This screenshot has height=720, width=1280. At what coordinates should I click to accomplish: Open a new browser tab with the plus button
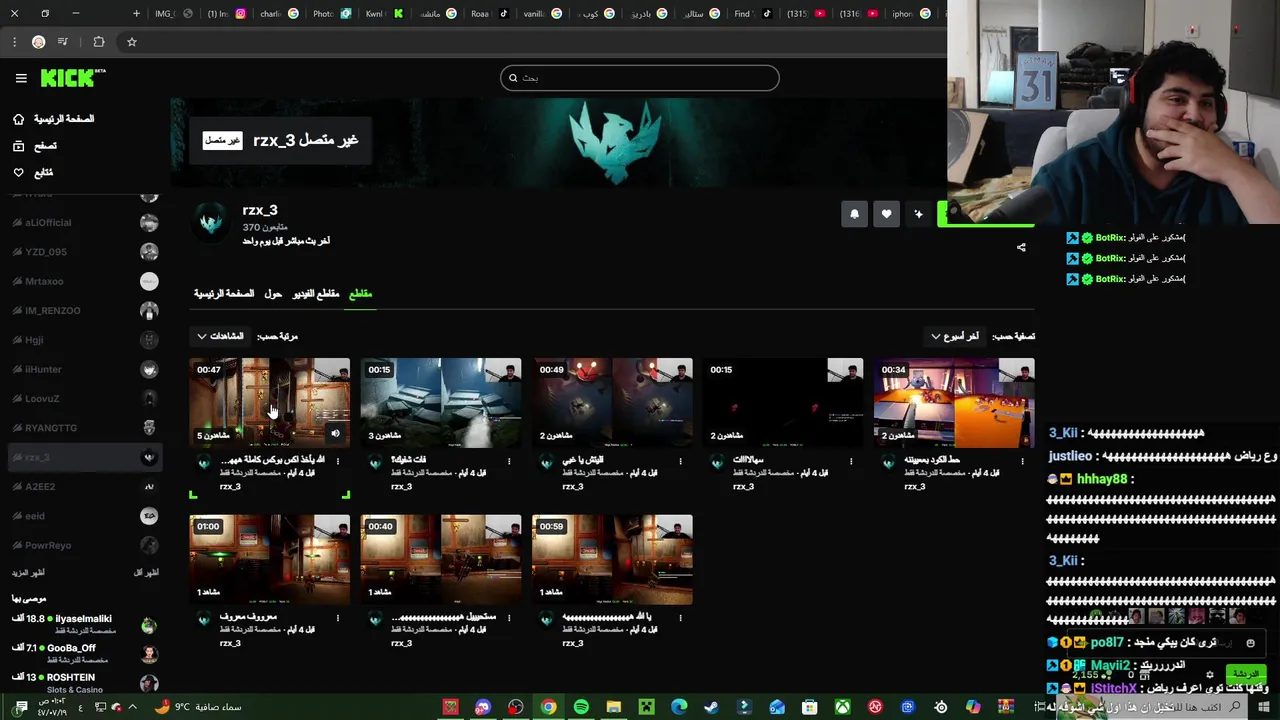(x=136, y=14)
